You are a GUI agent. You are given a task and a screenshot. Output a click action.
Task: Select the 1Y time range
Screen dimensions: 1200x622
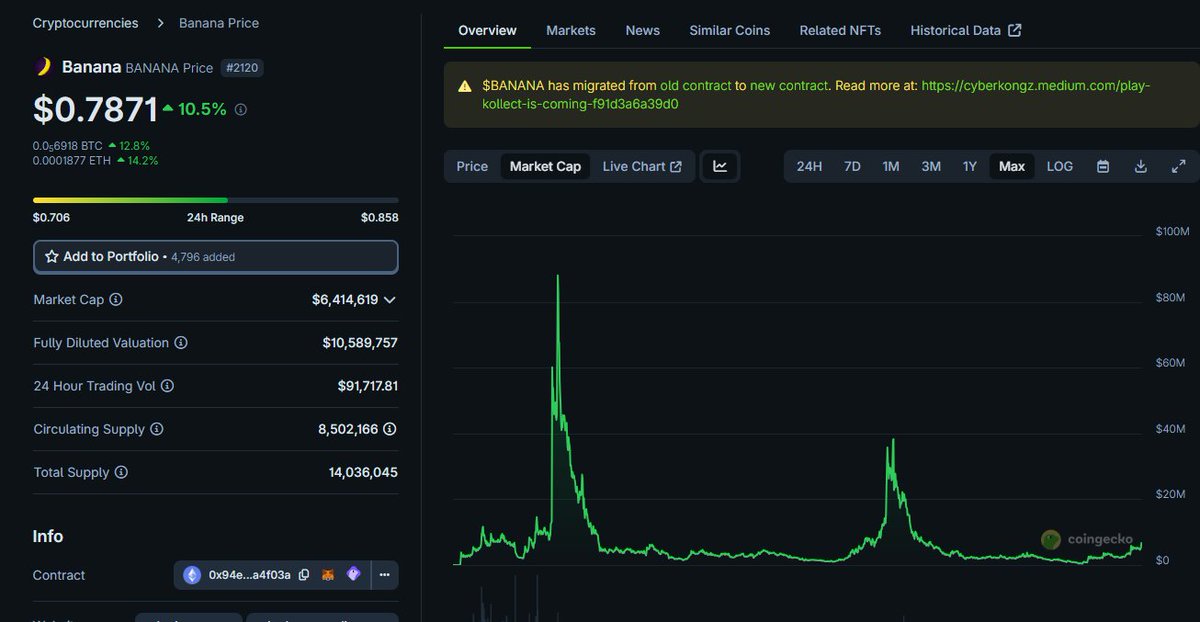(970, 166)
